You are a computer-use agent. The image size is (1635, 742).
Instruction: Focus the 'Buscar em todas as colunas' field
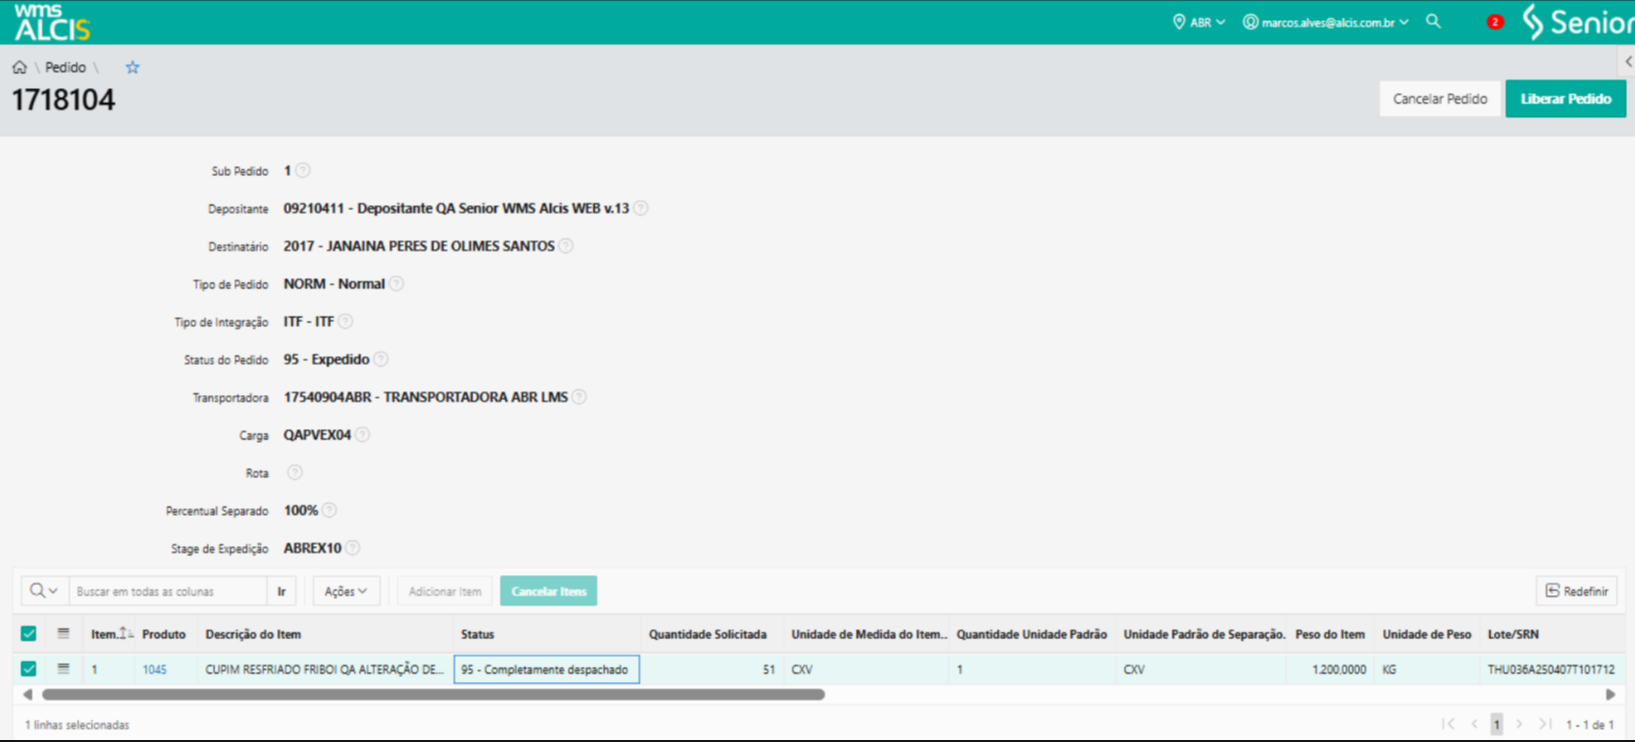tap(168, 591)
